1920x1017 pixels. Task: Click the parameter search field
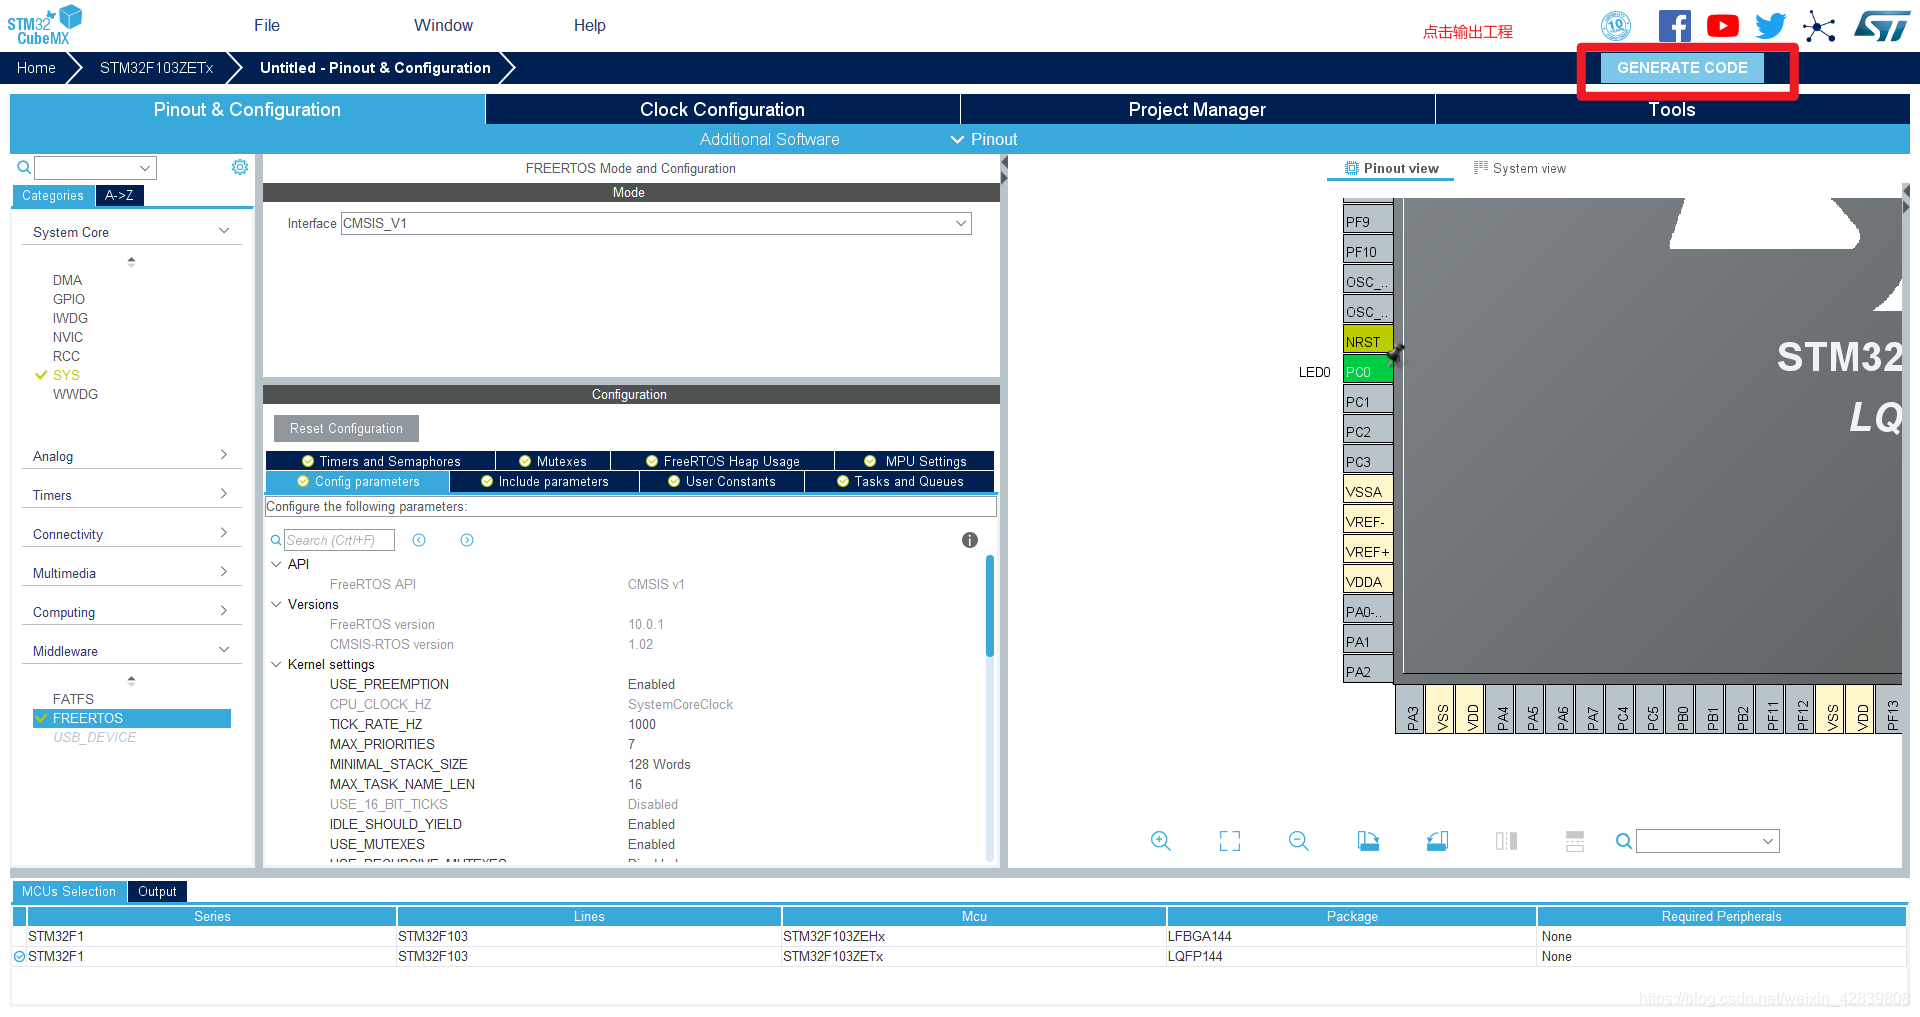[x=339, y=540]
